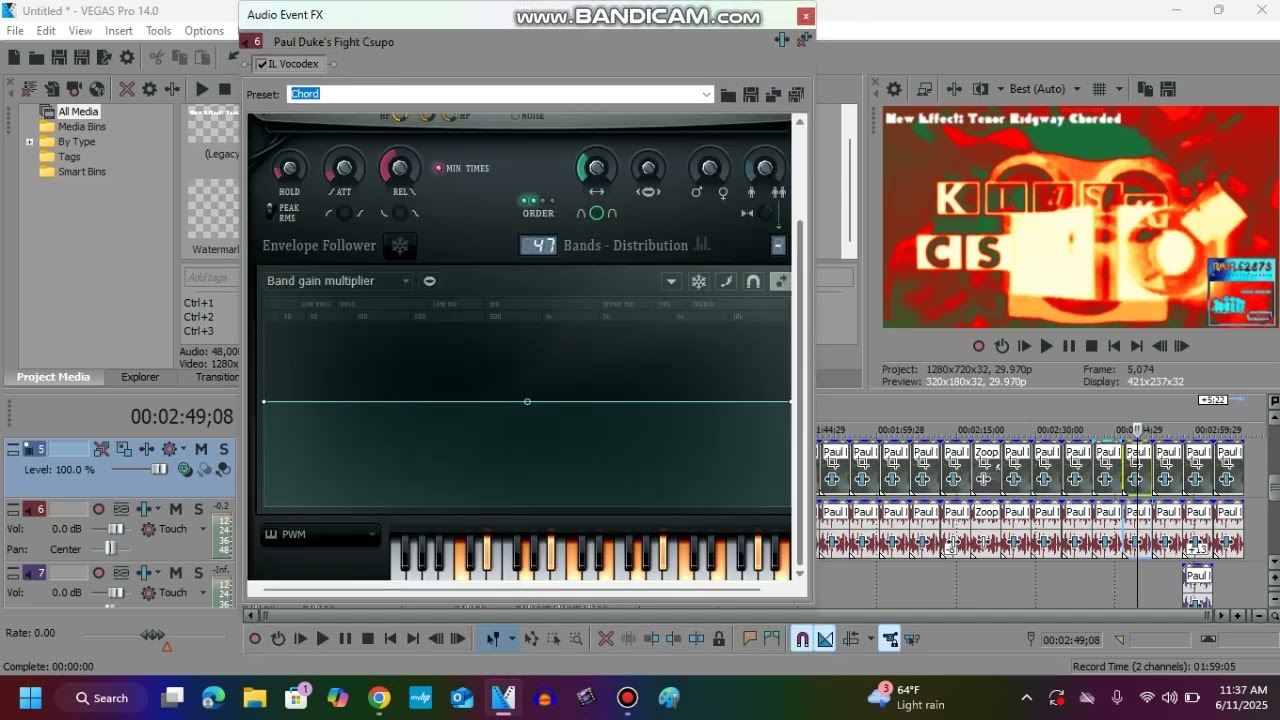Click Stop on the main timeline transport

(x=367, y=639)
